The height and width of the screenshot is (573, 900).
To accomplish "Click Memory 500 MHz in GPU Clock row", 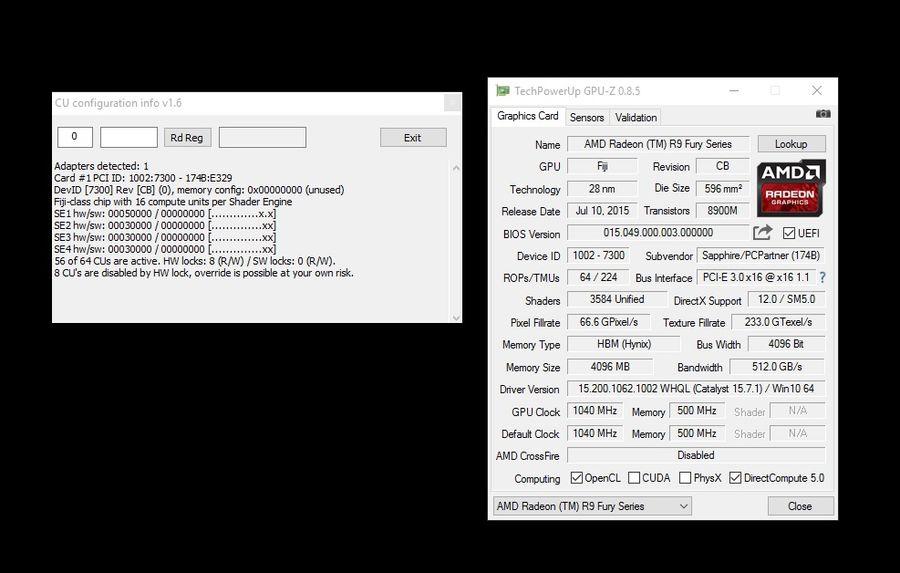I will (697, 411).
